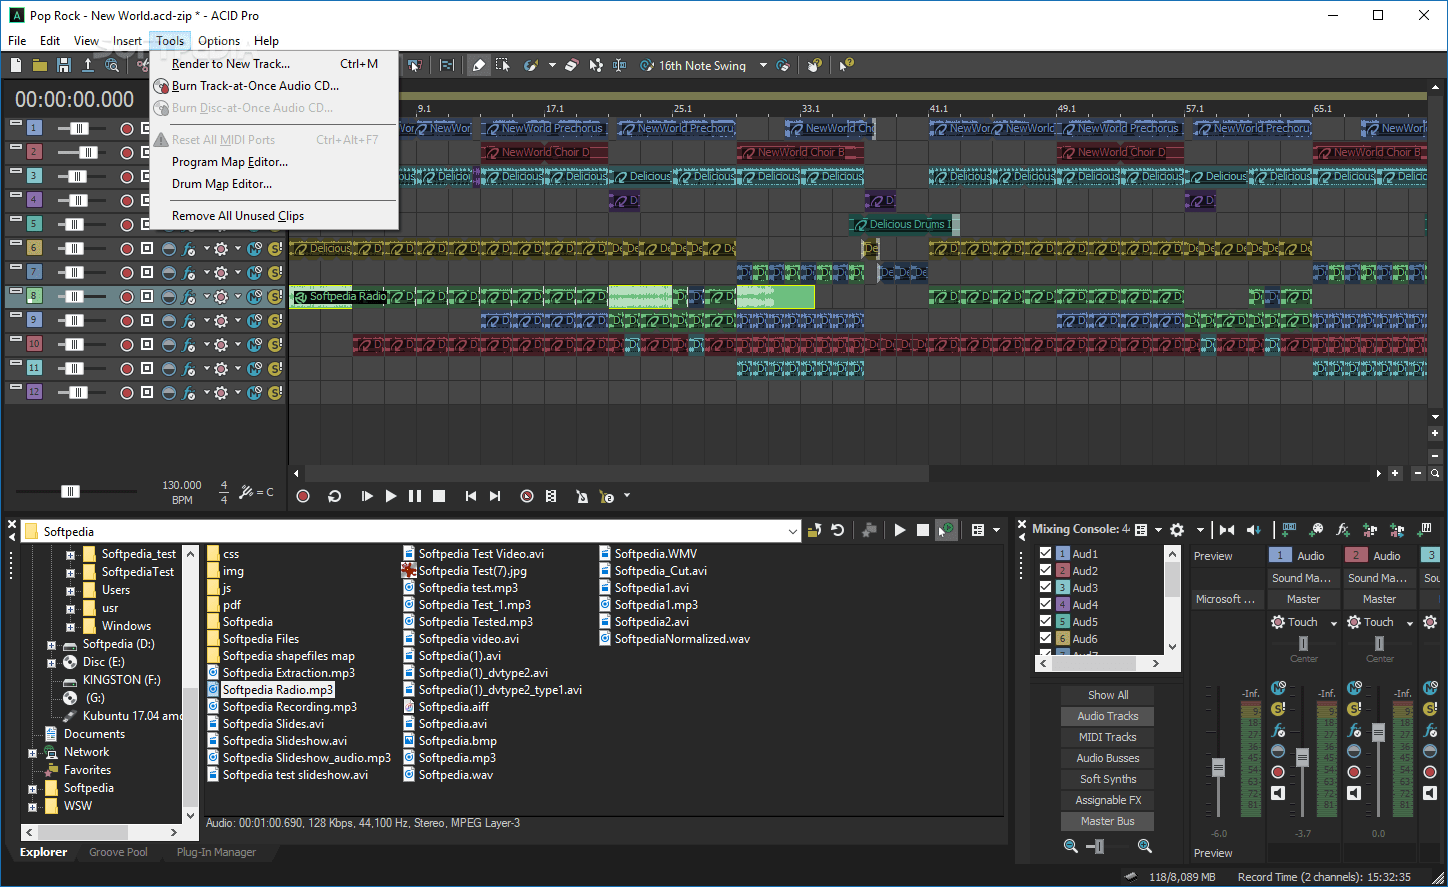Click the What's This help icon
This screenshot has width=1448, height=887.
coord(847,65)
